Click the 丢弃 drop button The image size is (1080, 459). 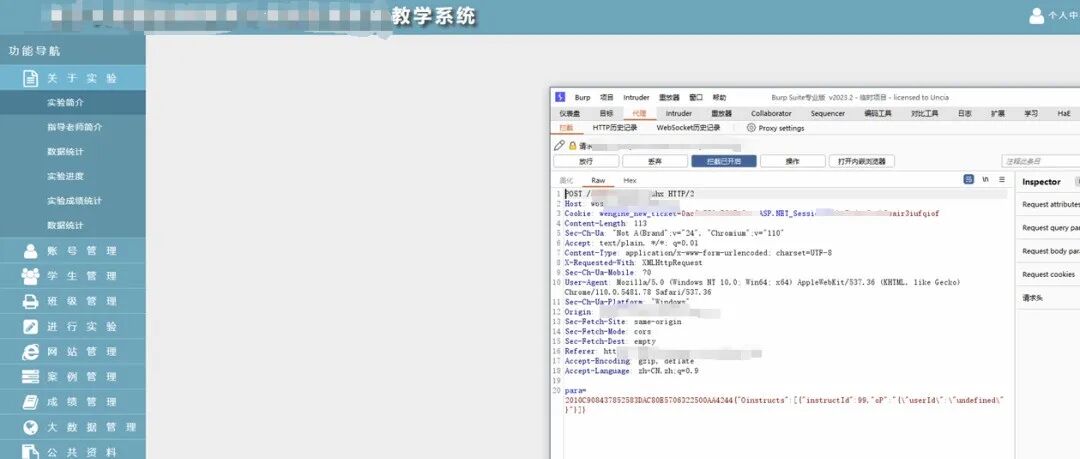654,161
